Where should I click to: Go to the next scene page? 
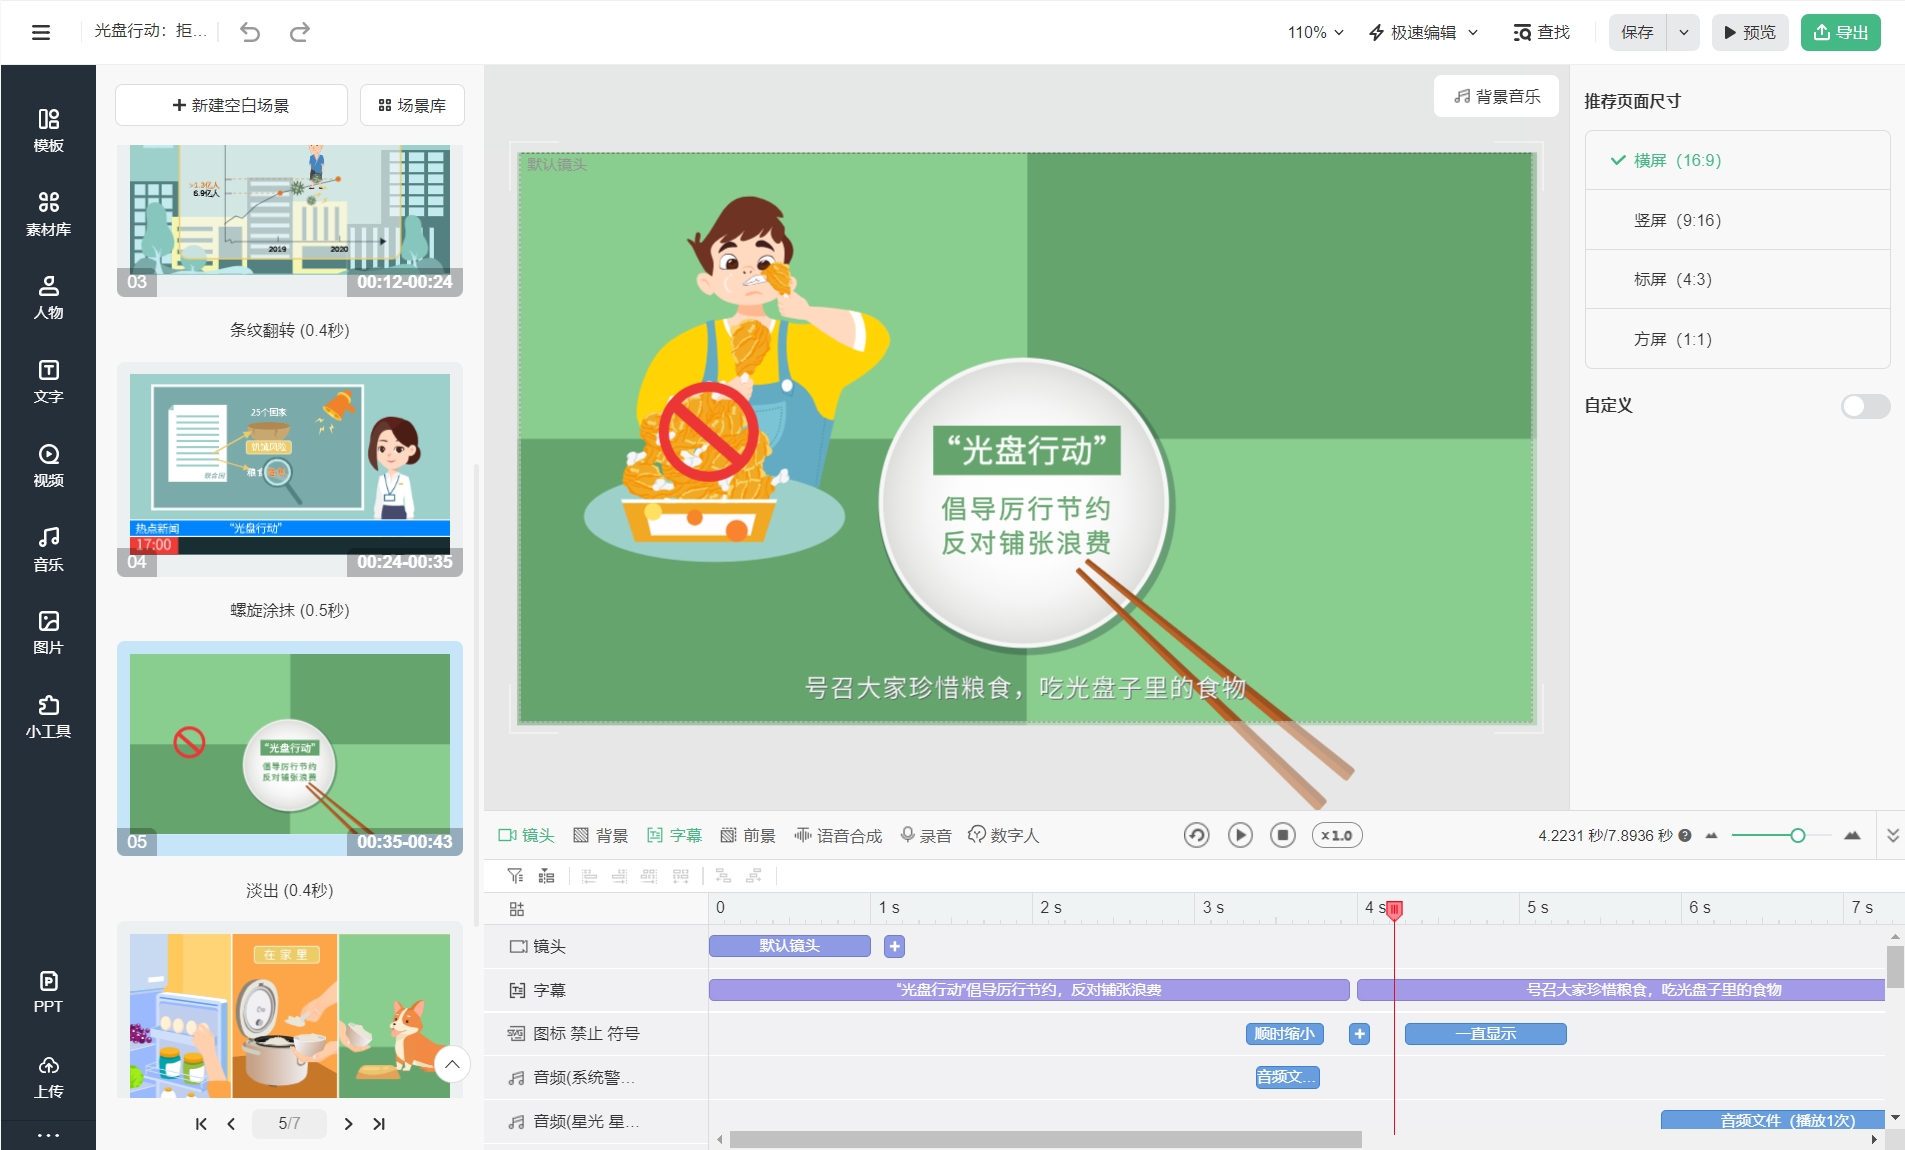(x=348, y=1124)
